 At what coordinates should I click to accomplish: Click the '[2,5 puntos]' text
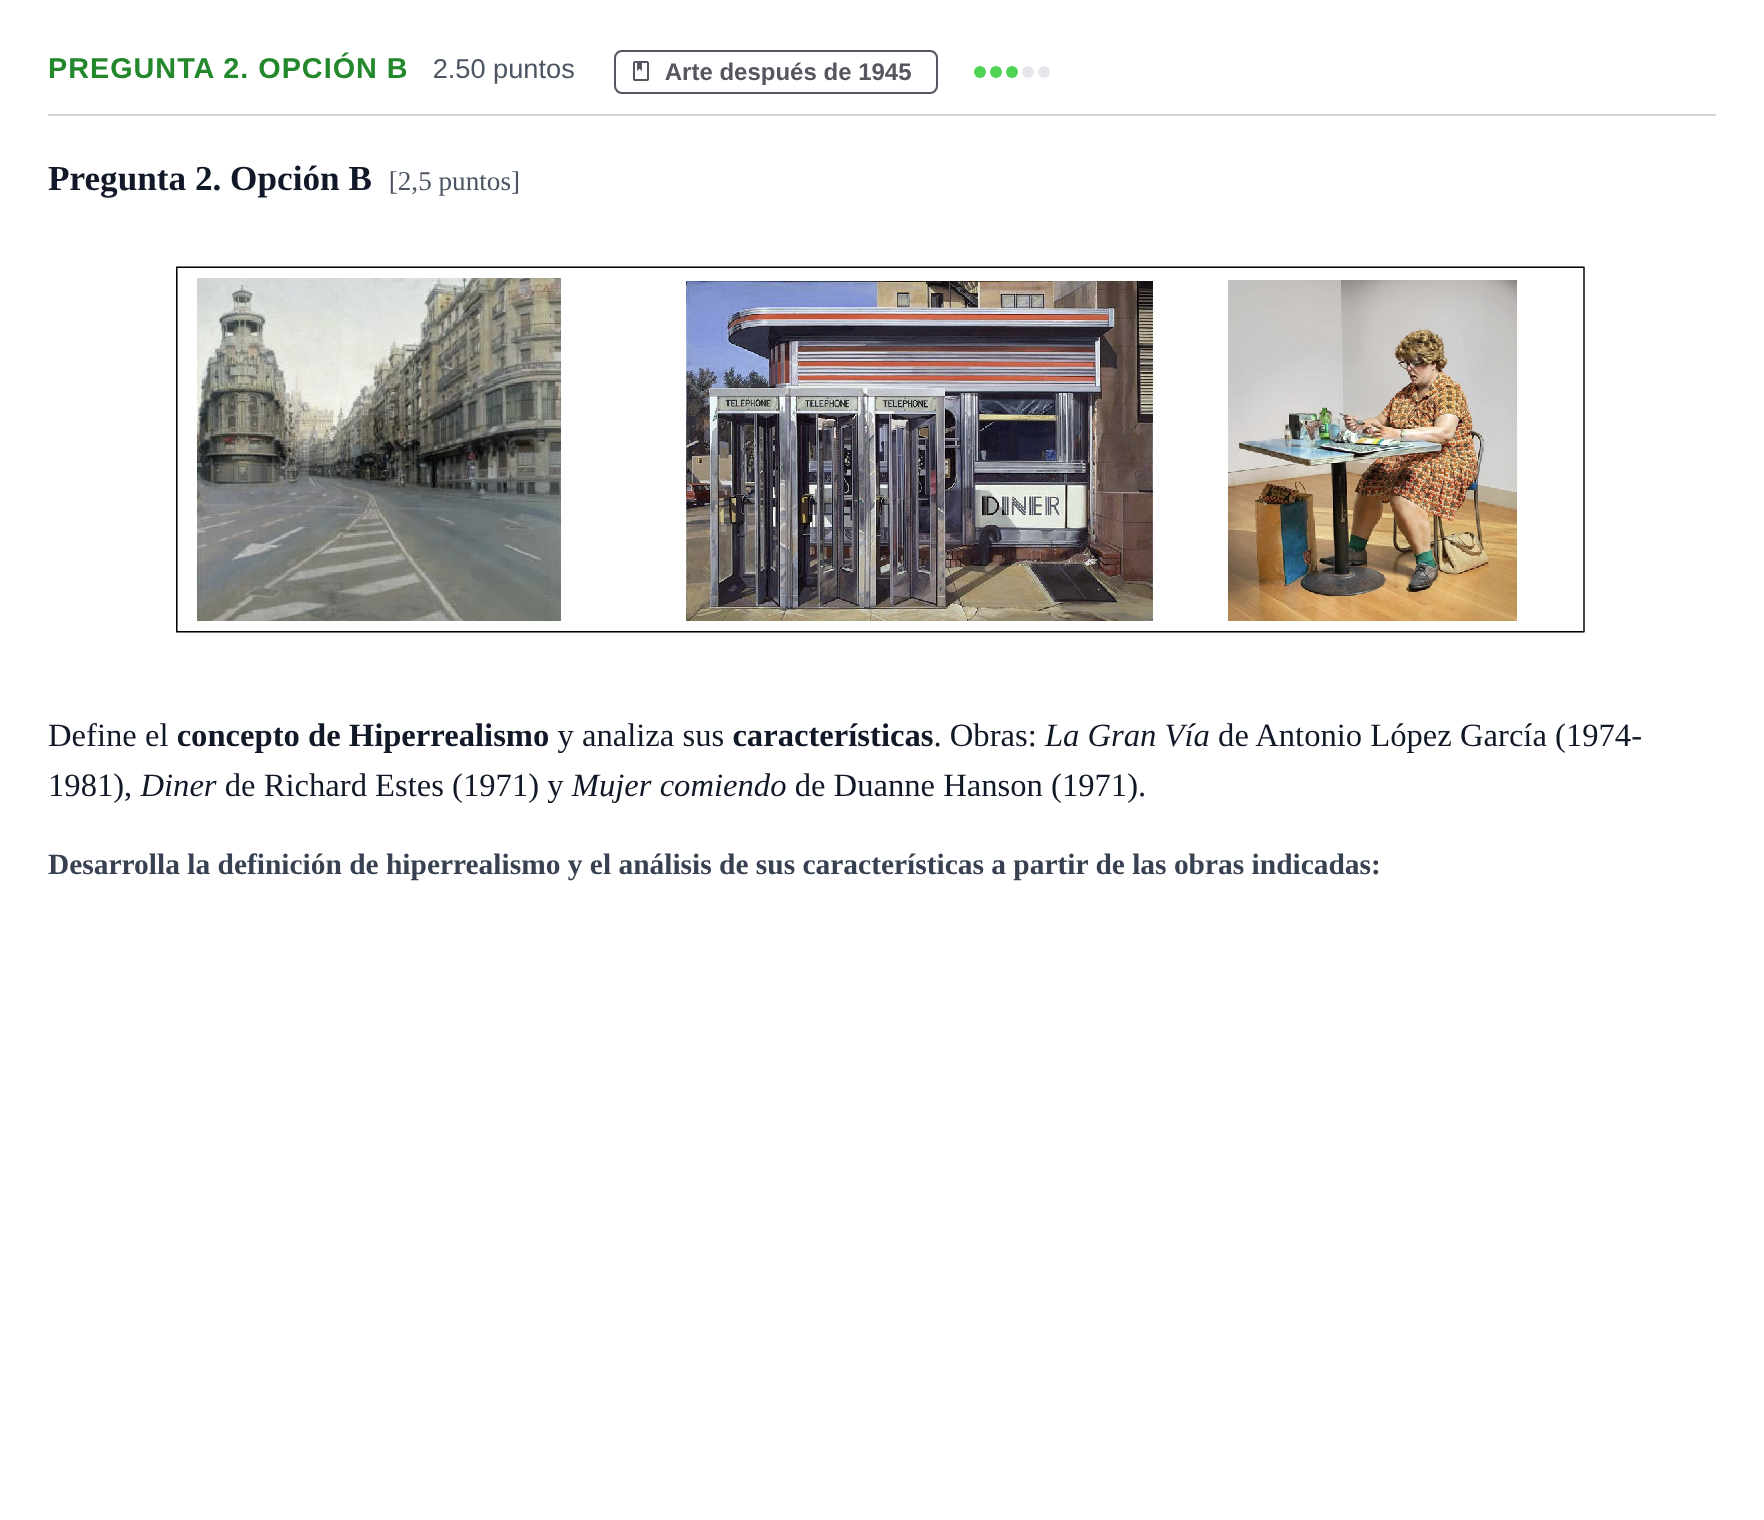click(x=454, y=182)
